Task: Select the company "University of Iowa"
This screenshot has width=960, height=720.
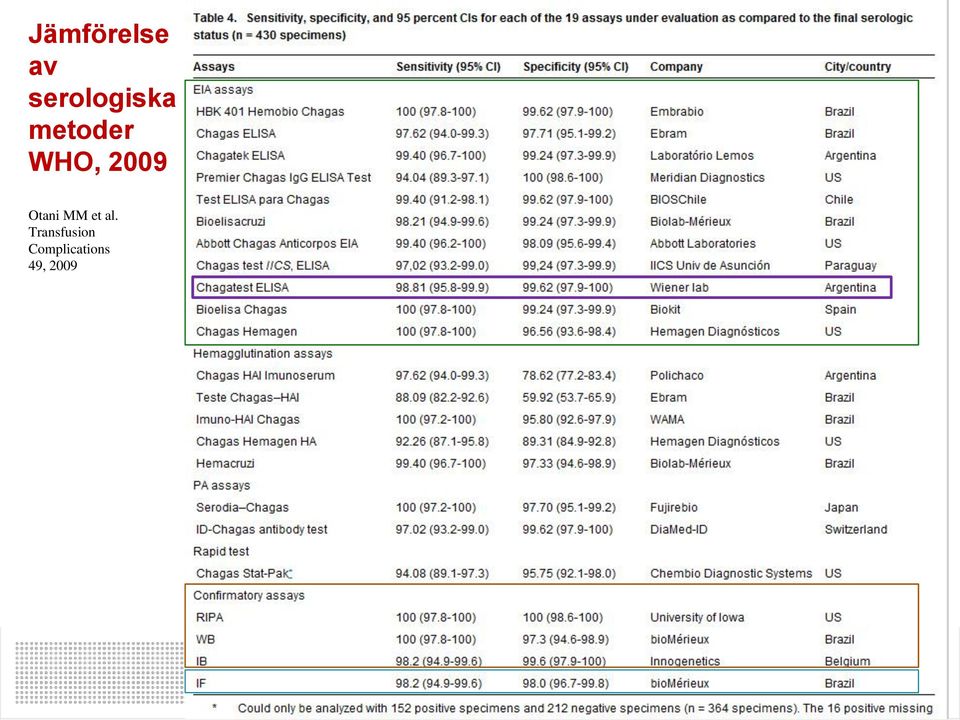Action: (697, 618)
